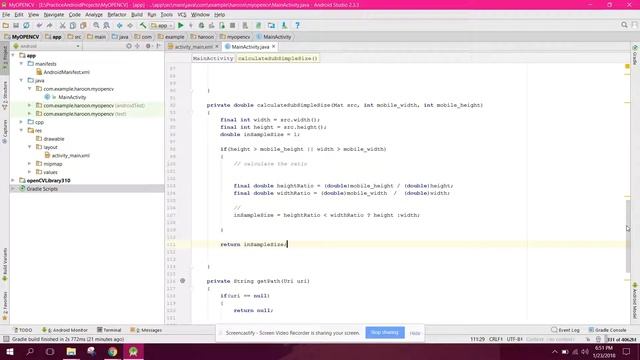The width and height of the screenshot is (640, 360).
Task: Toggle the Android Monitor tool window
Action: coord(64,330)
